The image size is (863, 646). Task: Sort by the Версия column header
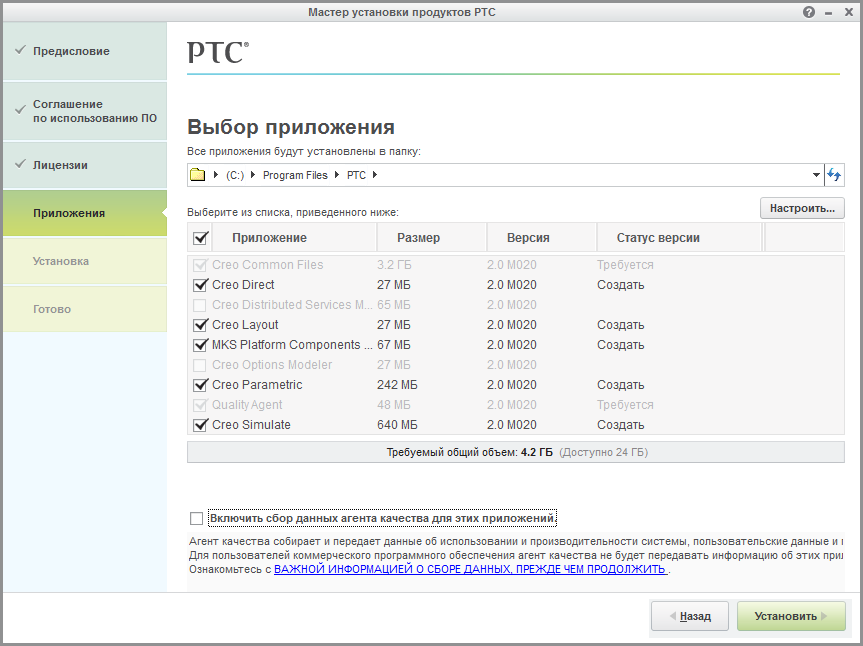coord(542,238)
